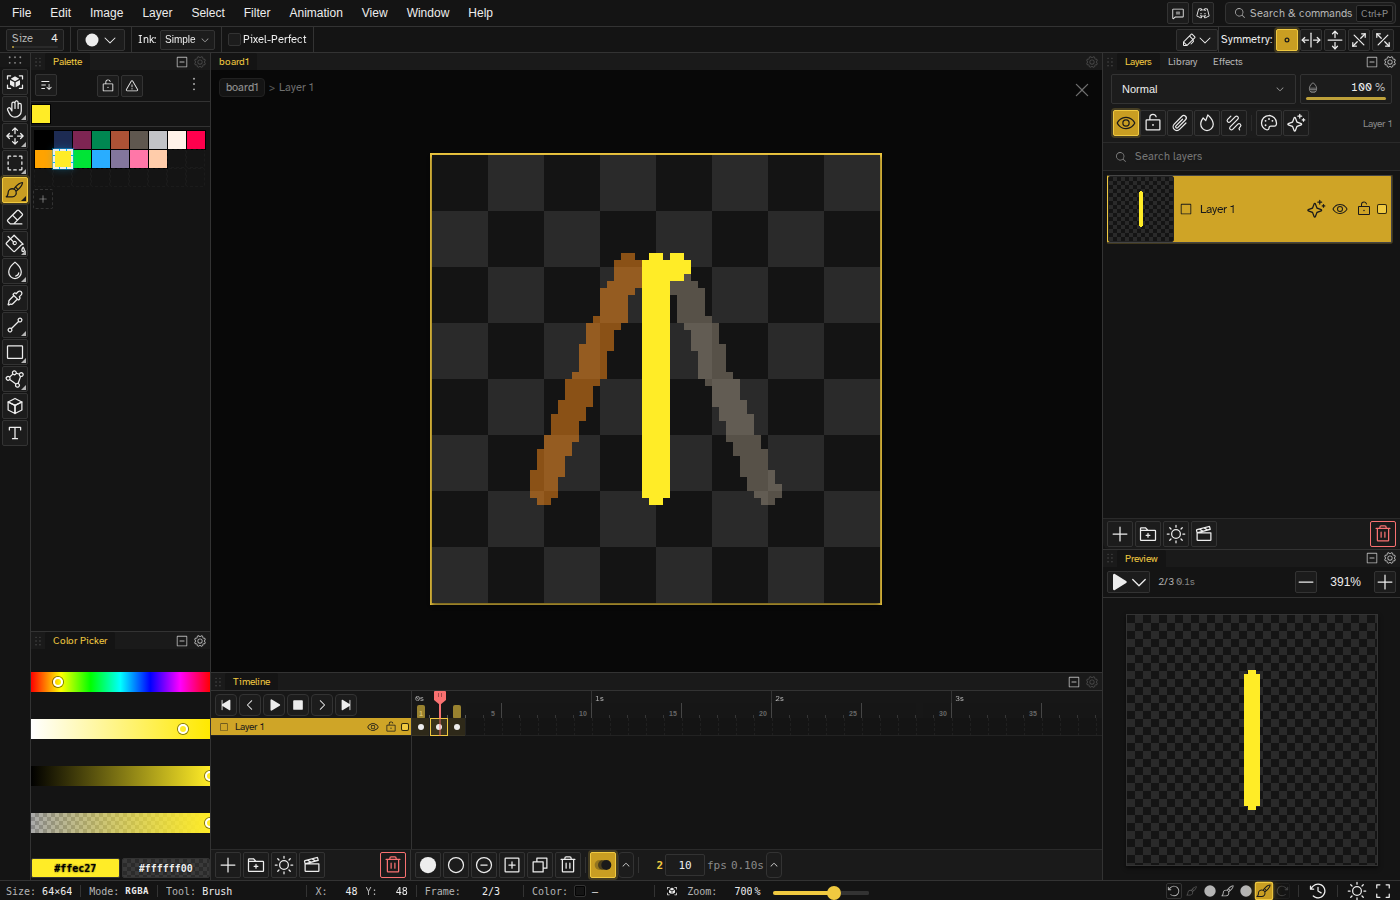Image resolution: width=1400 pixels, height=900 pixels.
Task: Expand the Preview play options arrow
Action: pyautogui.click(x=1139, y=582)
